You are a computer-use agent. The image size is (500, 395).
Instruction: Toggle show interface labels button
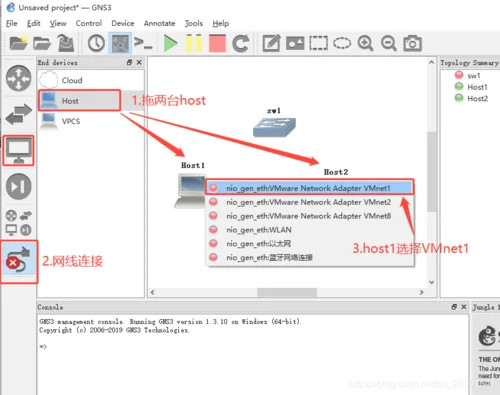tap(120, 43)
